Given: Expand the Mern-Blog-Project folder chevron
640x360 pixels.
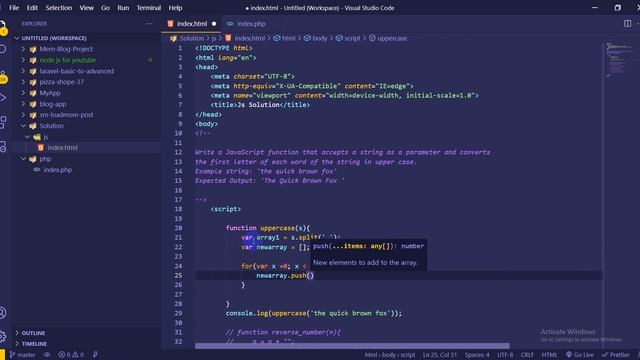Looking at the screenshot, I should (x=23, y=49).
